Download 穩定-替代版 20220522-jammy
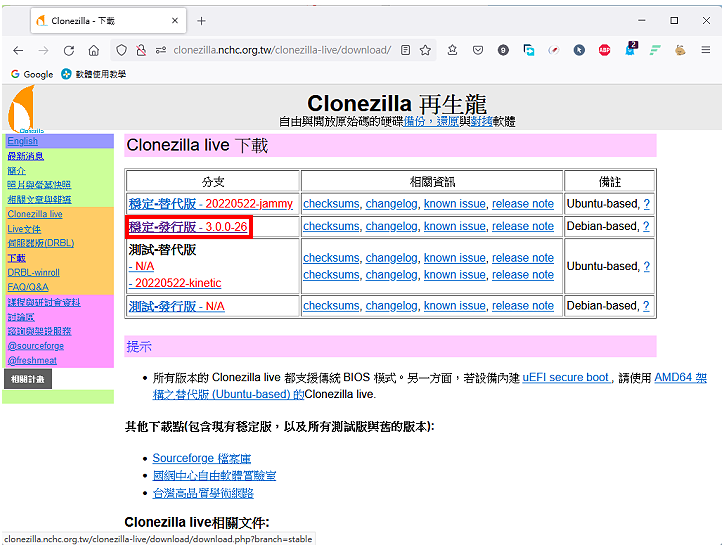The image size is (724, 545). (x=211, y=204)
